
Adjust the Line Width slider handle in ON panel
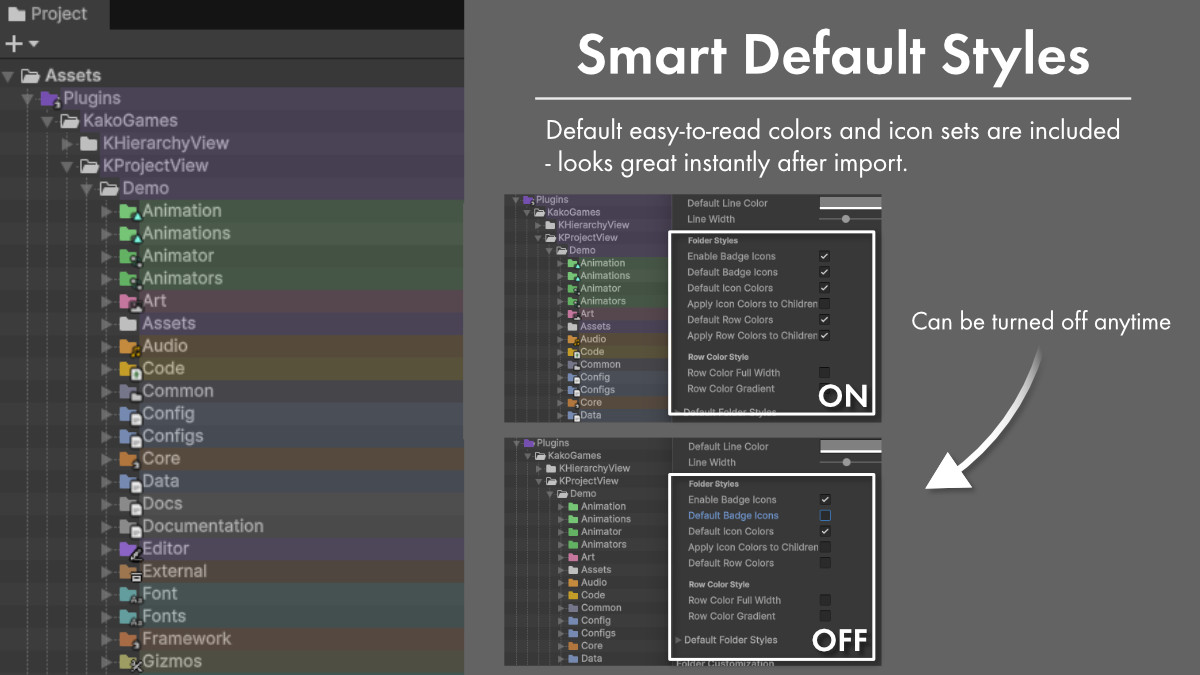[846, 219]
